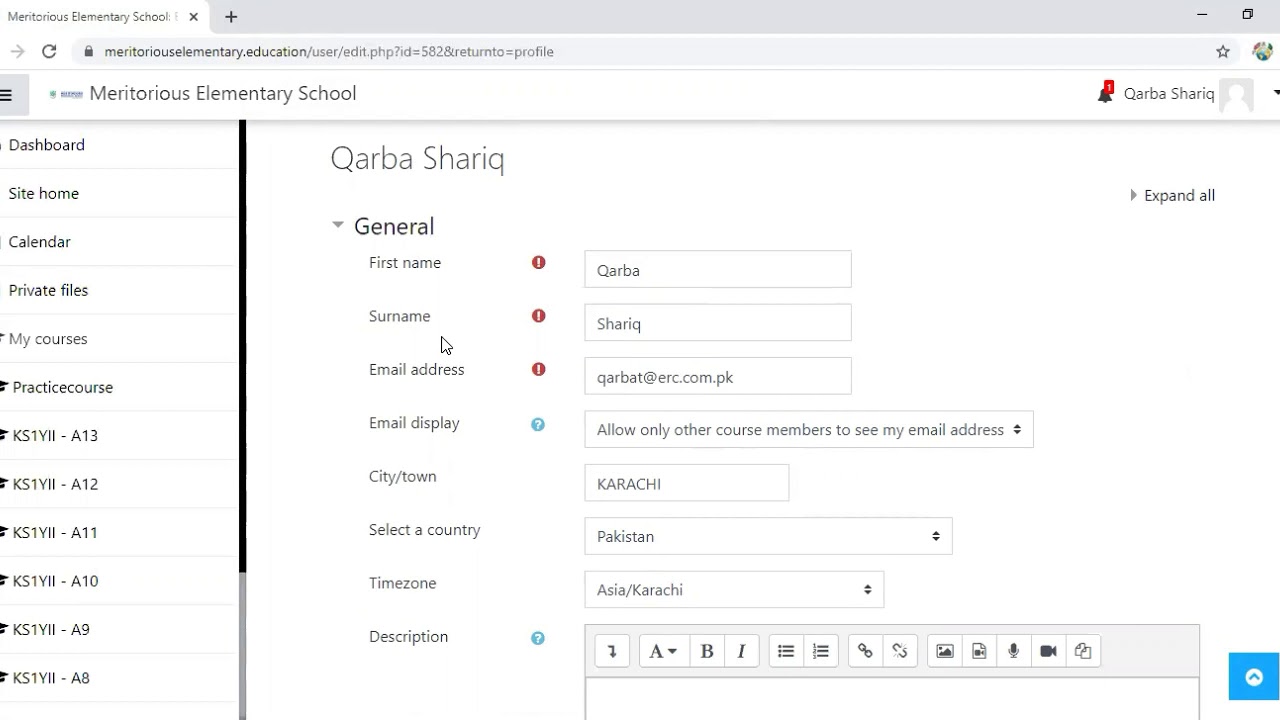Show more editor buttons in Description toolbar
The image size is (1280, 720).
[612, 651]
